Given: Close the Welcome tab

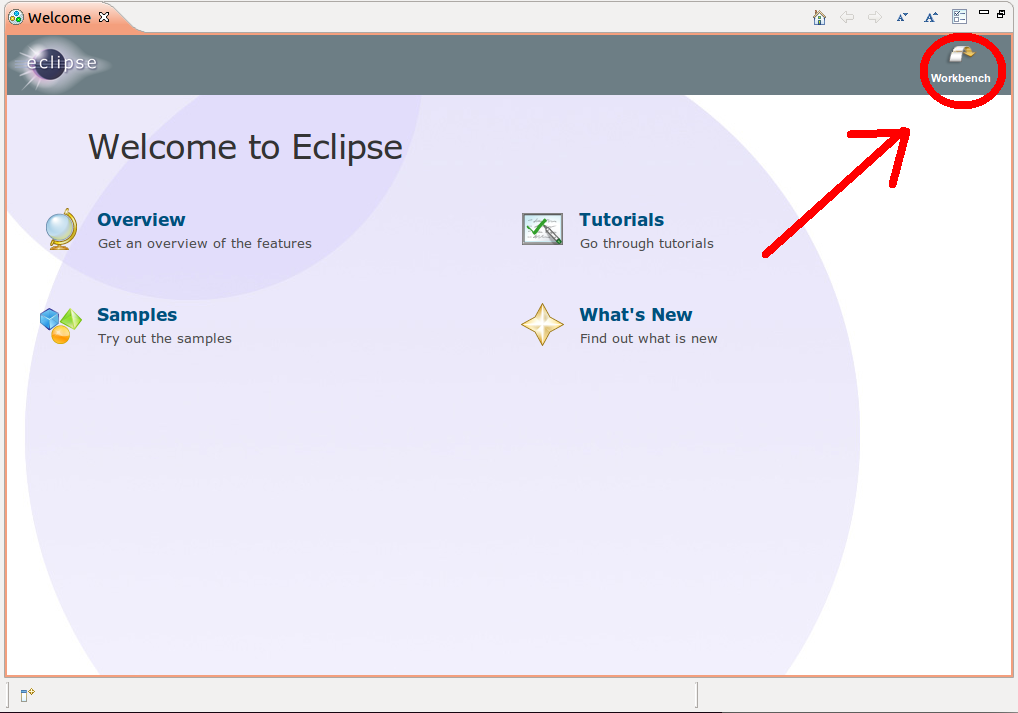Looking at the screenshot, I should [104, 17].
